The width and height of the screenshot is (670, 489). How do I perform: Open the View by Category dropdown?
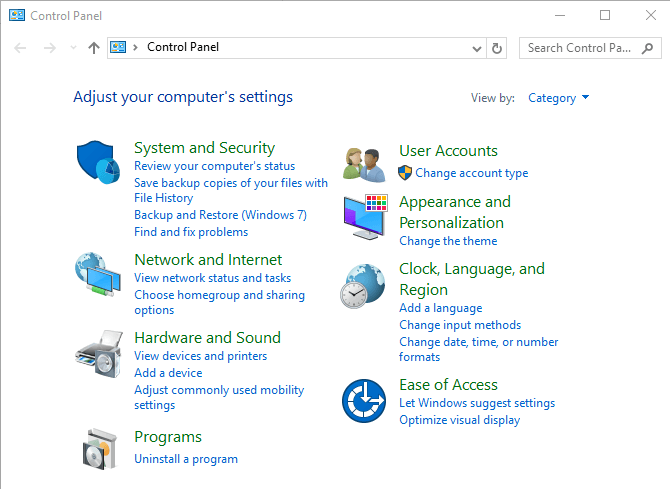coord(559,98)
